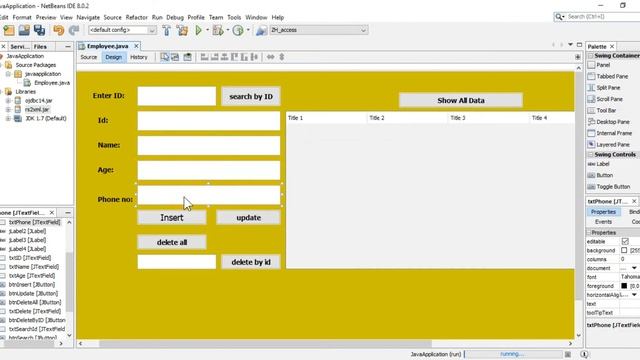Image resolution: width=640 pixels, height=360 pixels.
Task: Select txtName in the Navigator list
Action: pyautogui.click(x=34, y=267)
